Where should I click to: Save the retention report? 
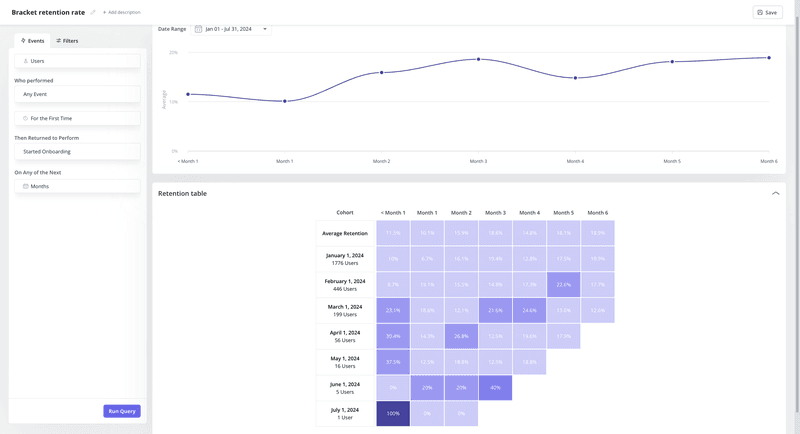[x=767, y=12]
